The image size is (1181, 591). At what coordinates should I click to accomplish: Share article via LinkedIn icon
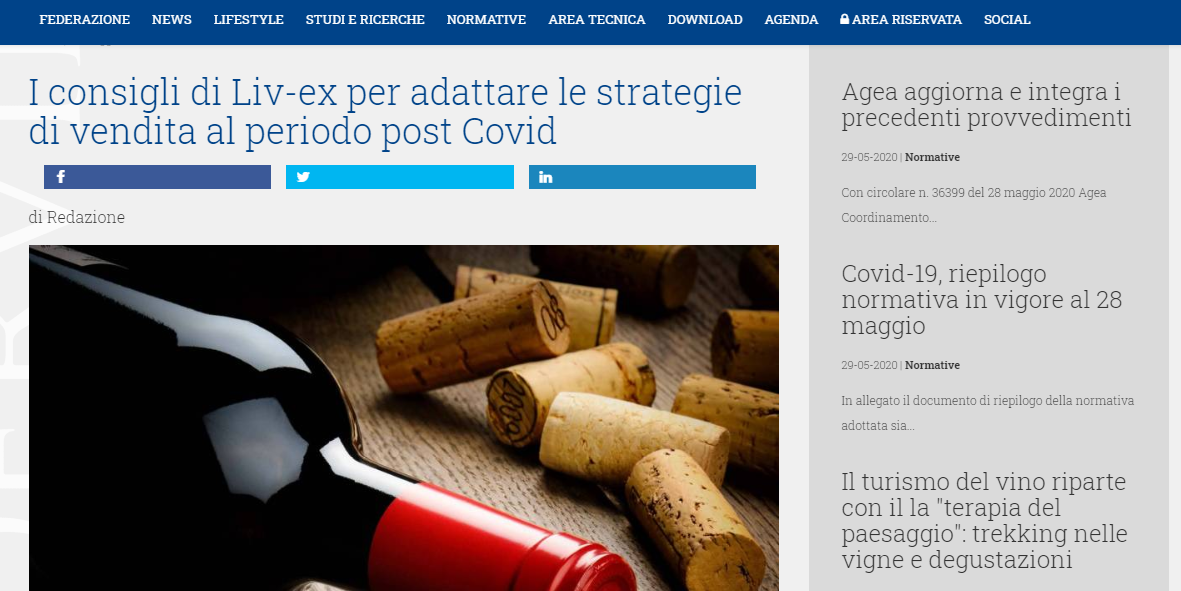click(545, 177)
